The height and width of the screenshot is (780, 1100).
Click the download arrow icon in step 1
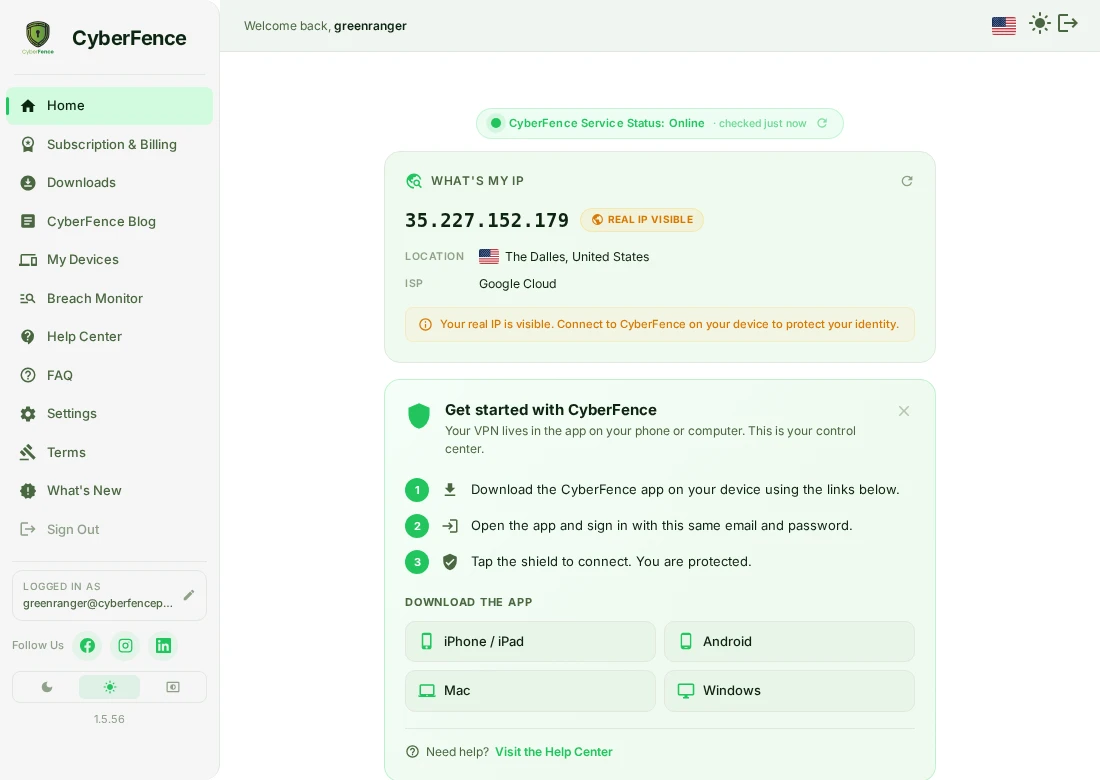(x=450, y=490)
